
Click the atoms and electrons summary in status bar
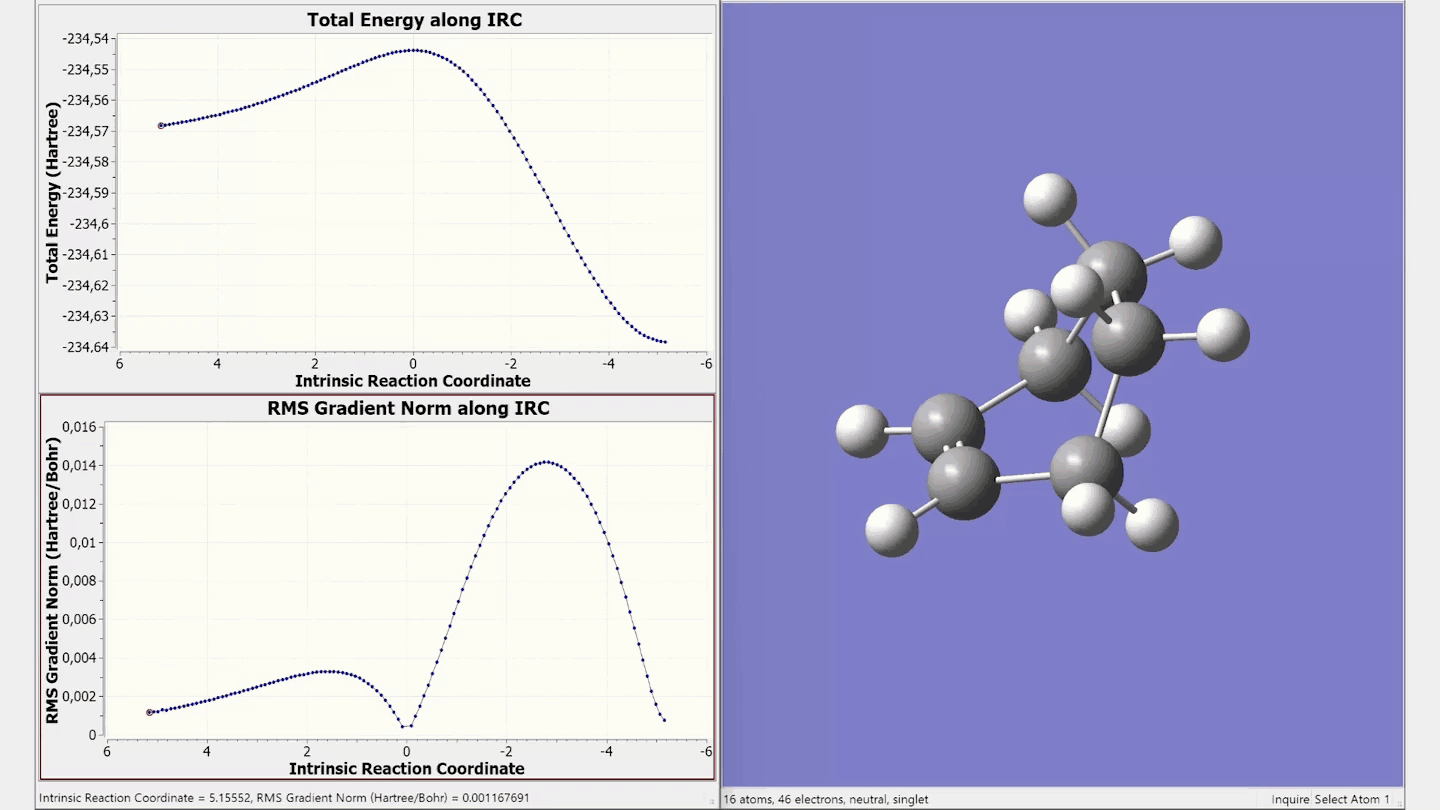tap(826, 799)
